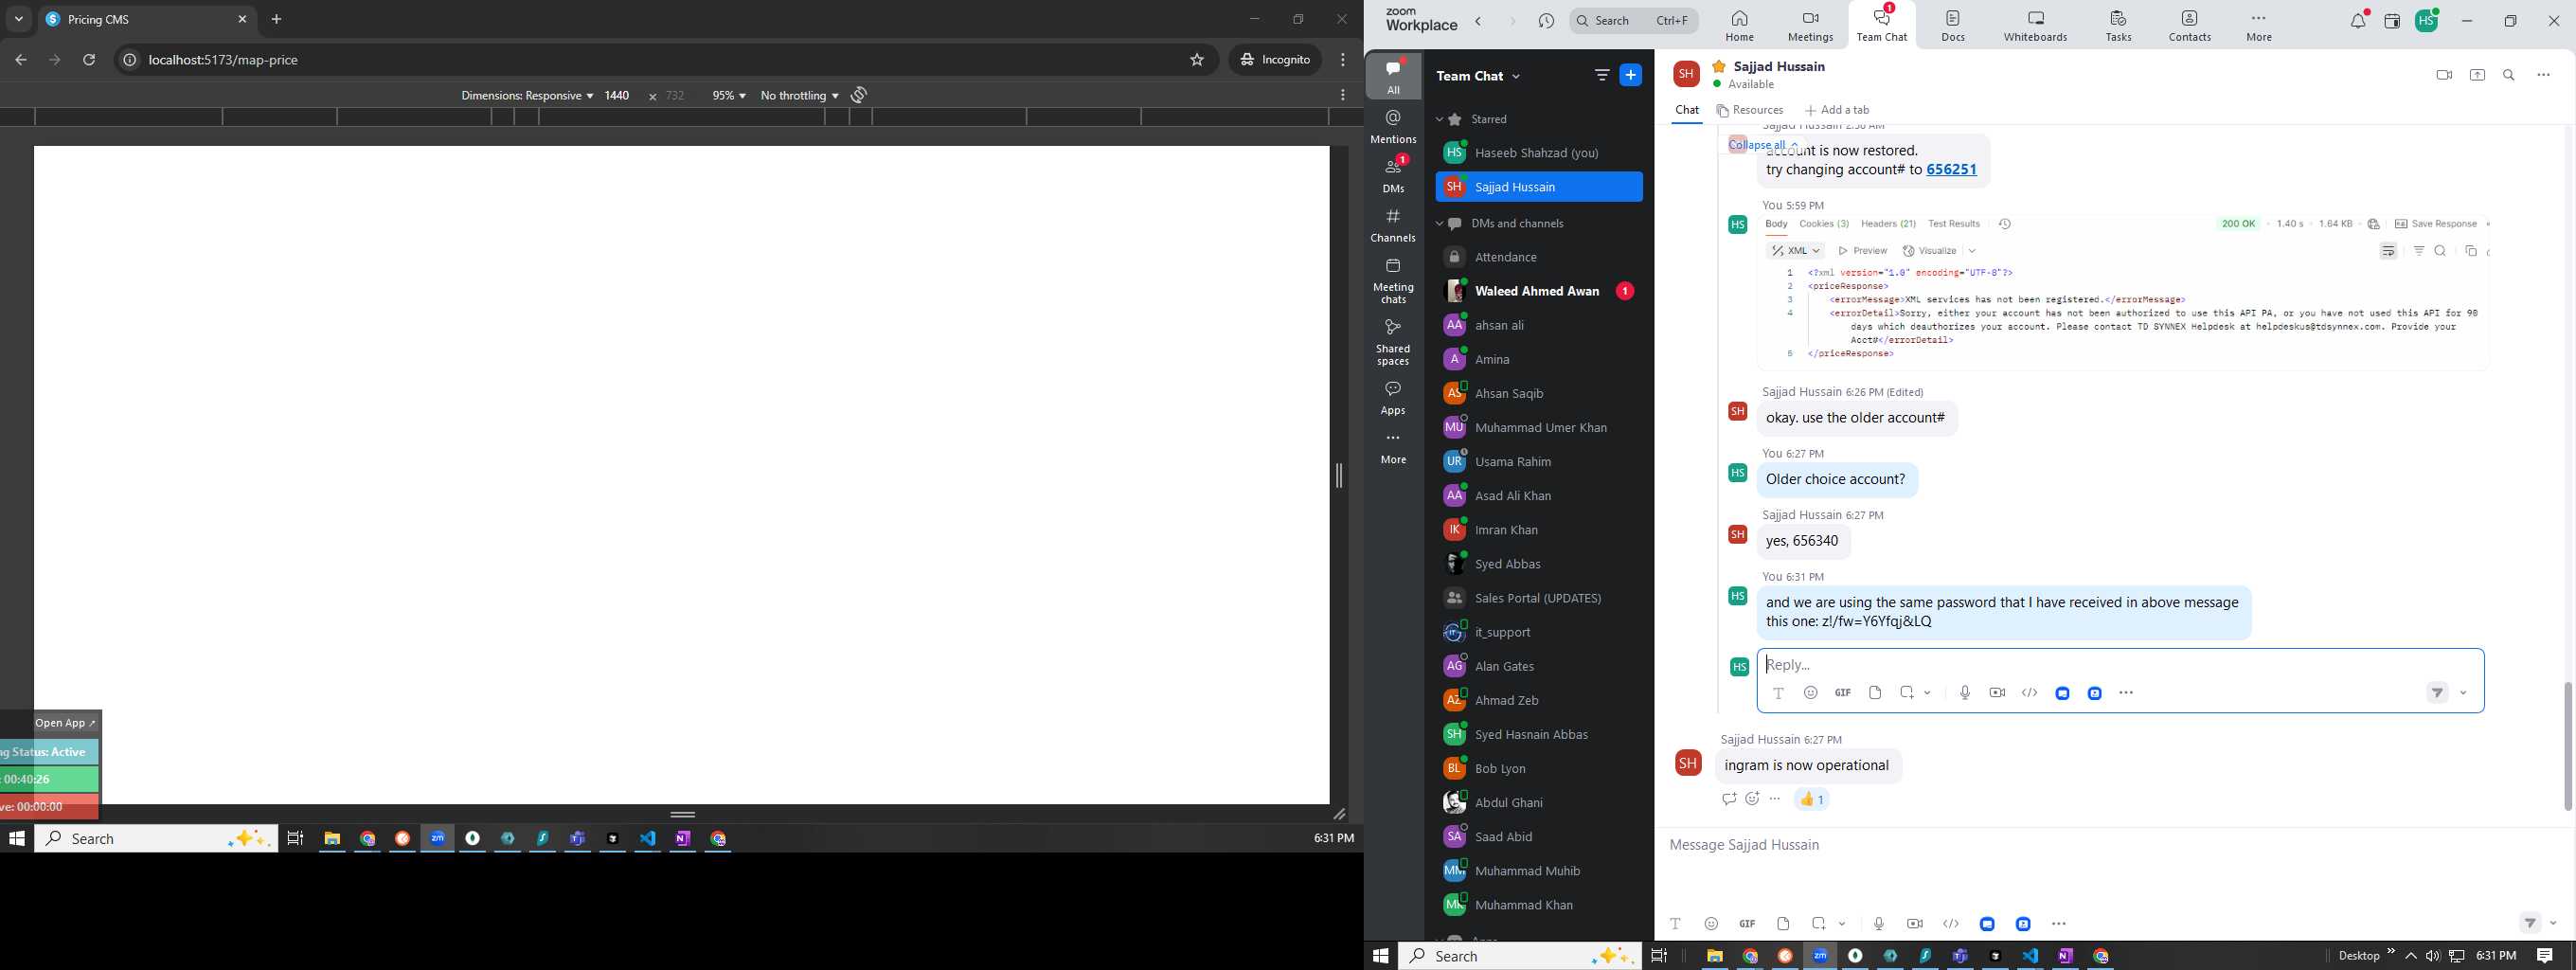This screenshot has height=970, width=2576.
Task: Click the share screen icon in chat header
Action: (2477, 75)
